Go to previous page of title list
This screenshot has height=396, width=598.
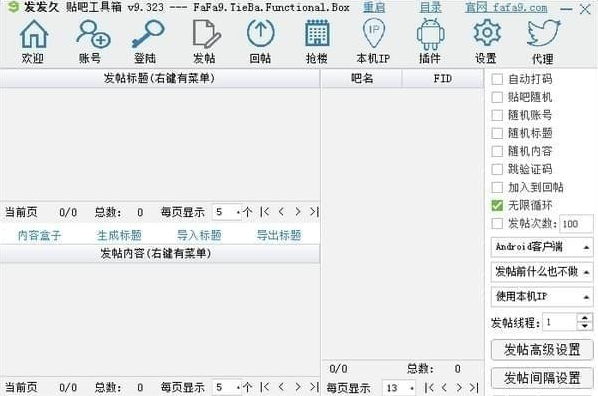tap(281, 212)
